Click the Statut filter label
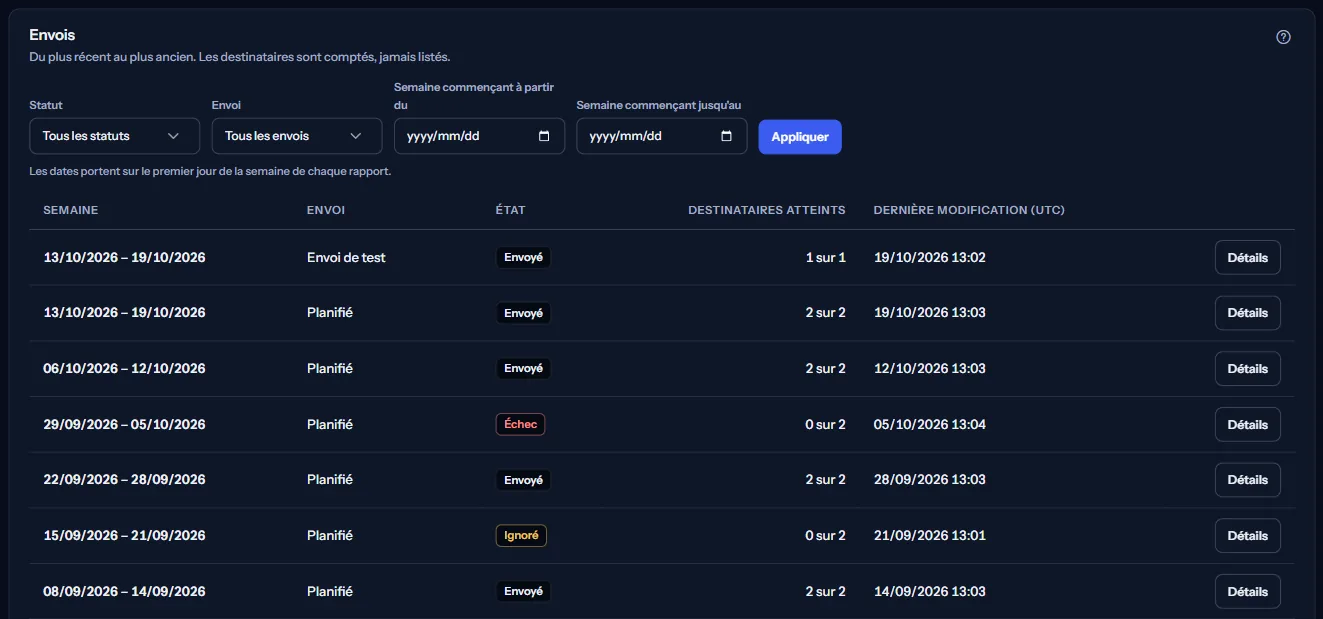1323x619 pixels. (x=46, y=105)
